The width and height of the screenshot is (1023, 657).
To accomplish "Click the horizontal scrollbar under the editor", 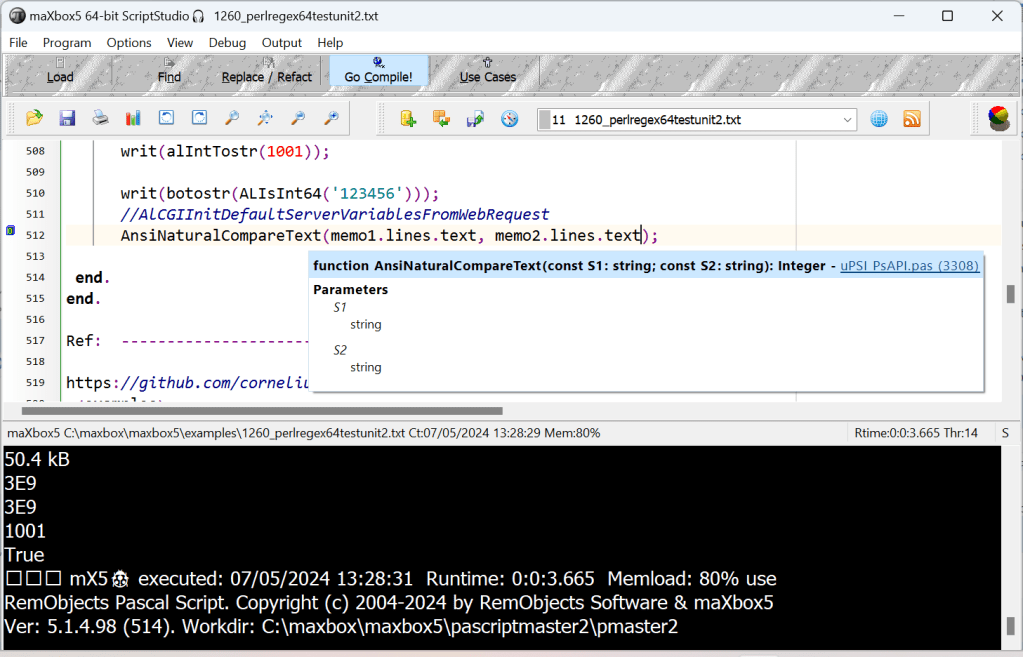I will pyautogui.click(x=262, y=410).
